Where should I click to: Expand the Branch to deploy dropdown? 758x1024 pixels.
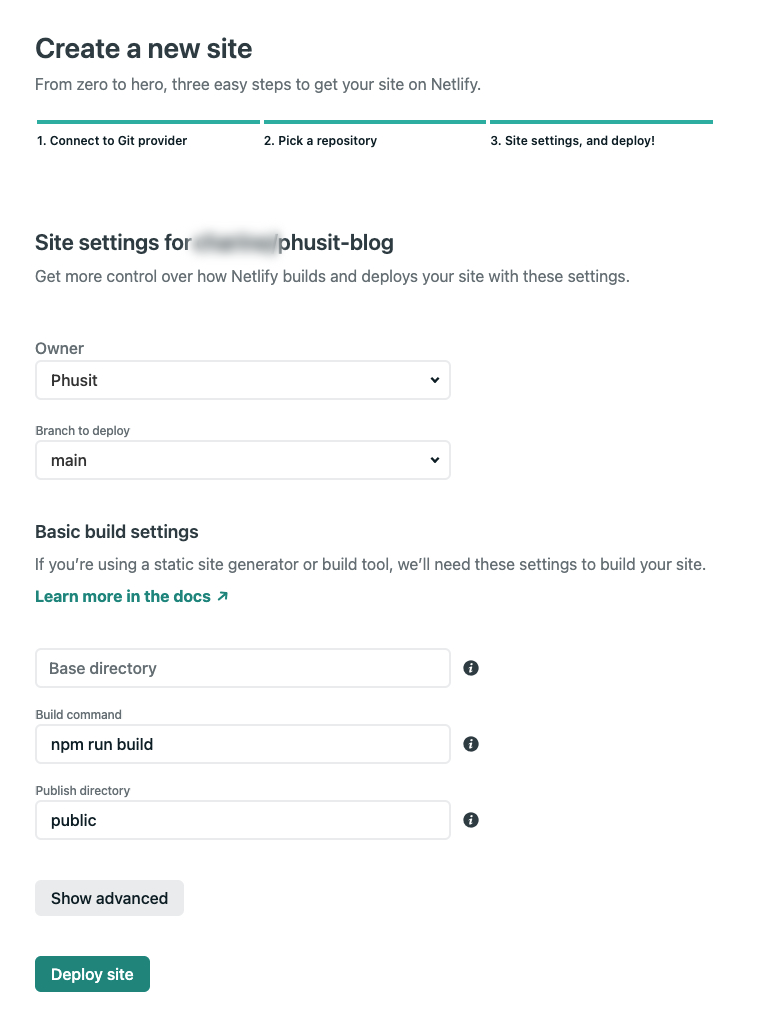[x=242, y=460]
